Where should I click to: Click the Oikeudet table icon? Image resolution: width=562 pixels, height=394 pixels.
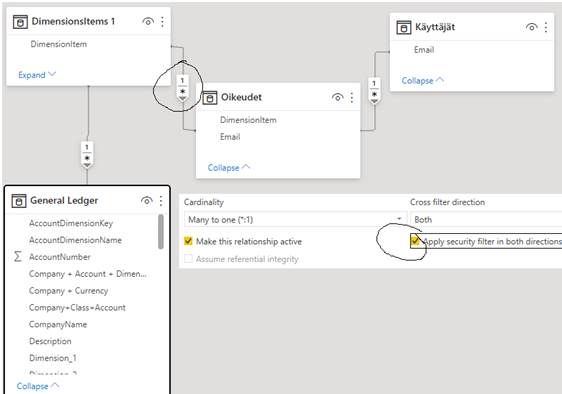(x=210, y=98)
